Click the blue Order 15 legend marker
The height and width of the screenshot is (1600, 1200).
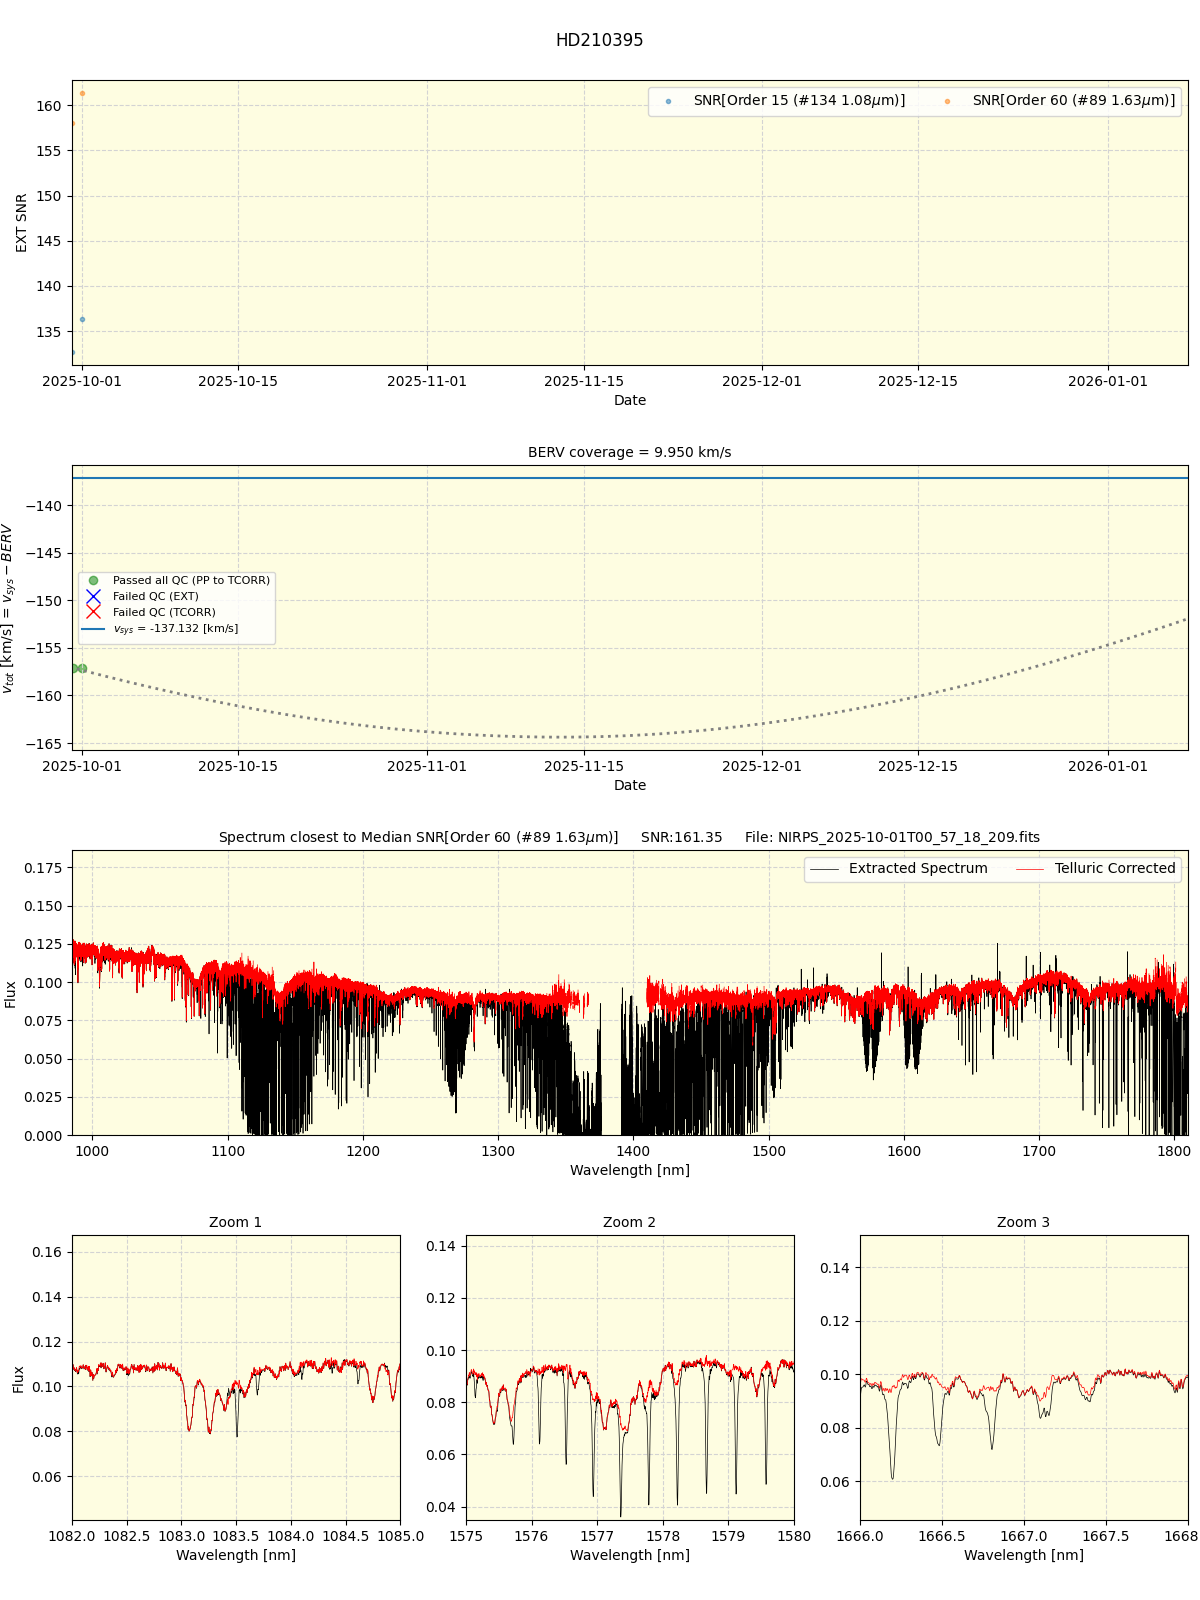pos(668,101)
